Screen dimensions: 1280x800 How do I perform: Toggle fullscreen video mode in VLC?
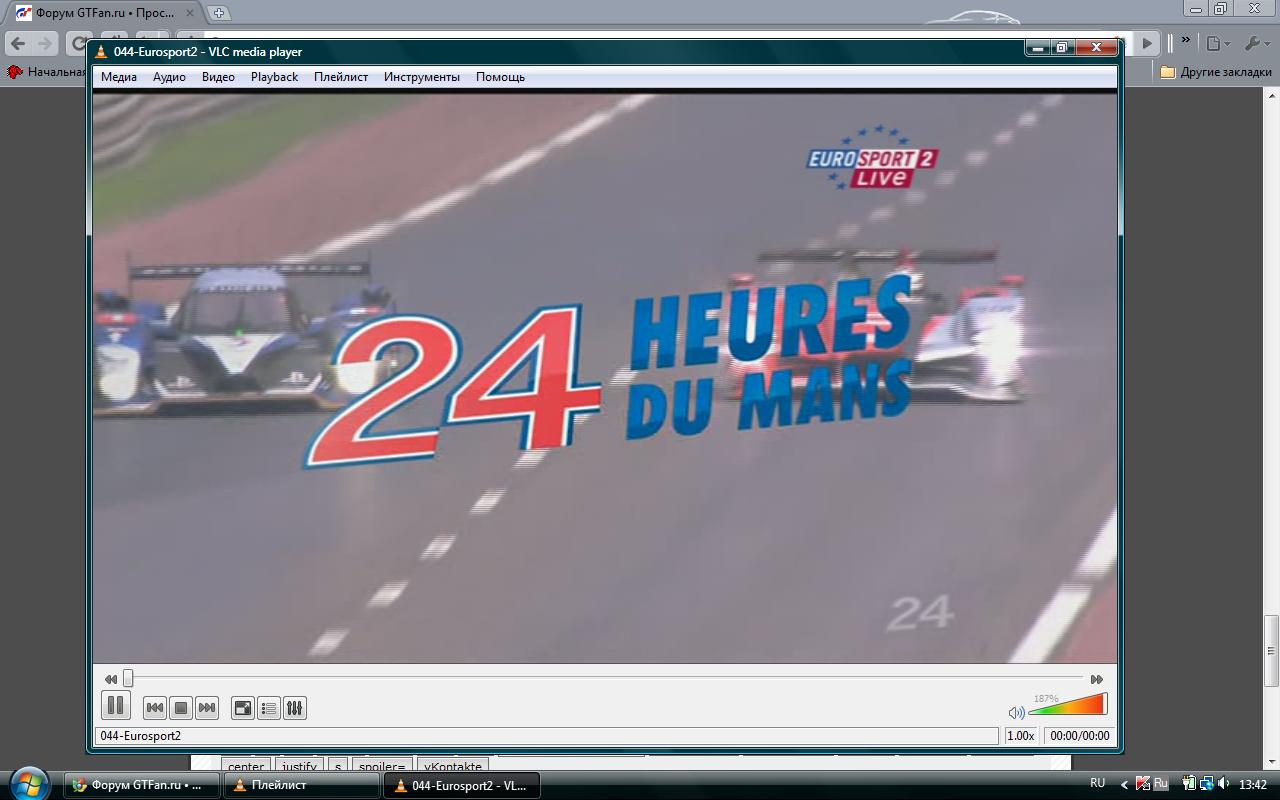pos(243,708)
